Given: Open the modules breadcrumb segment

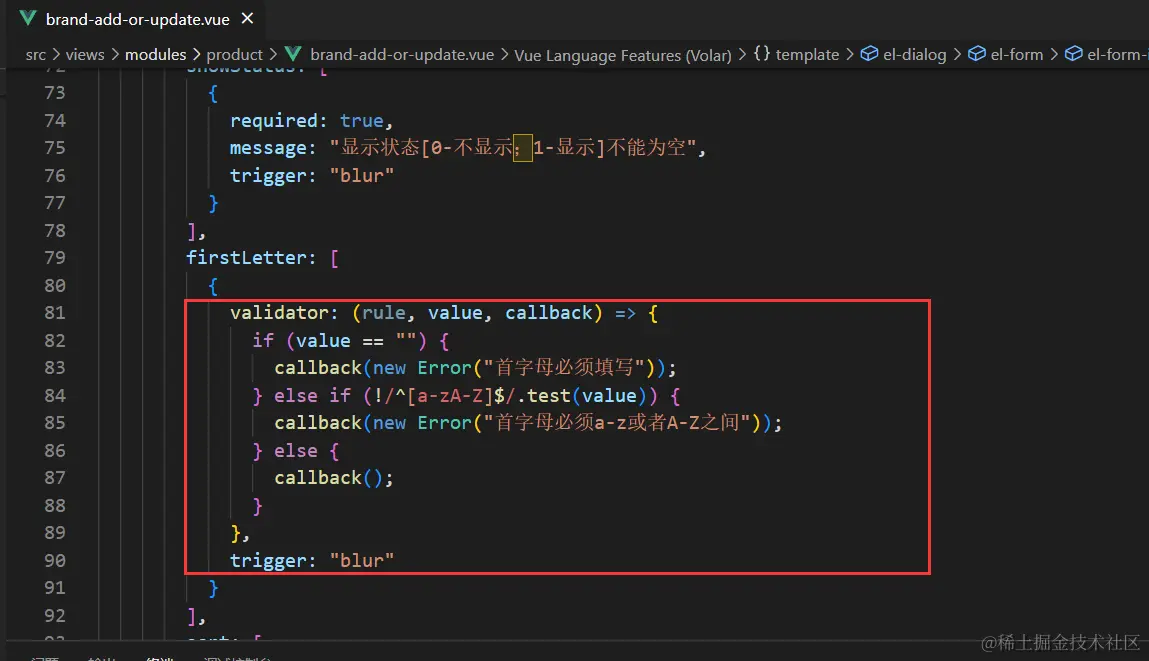Looking at the screenshot, I should (x=155, y=55).
